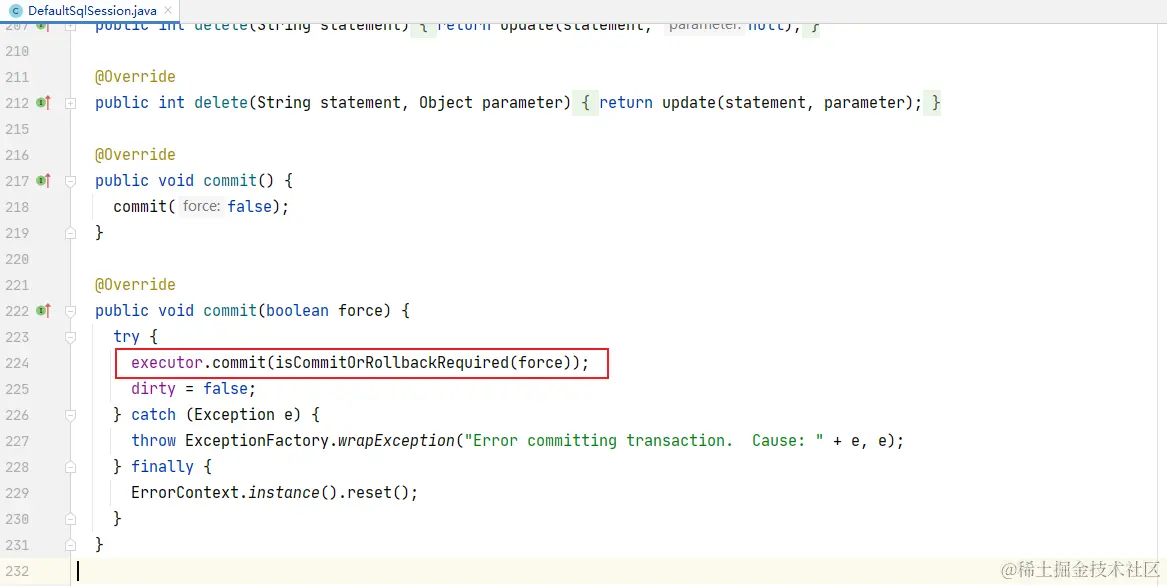Click 'instance' method call on line 229
The width and height of the screenshot is (1167, 586).
click(284, 493)
